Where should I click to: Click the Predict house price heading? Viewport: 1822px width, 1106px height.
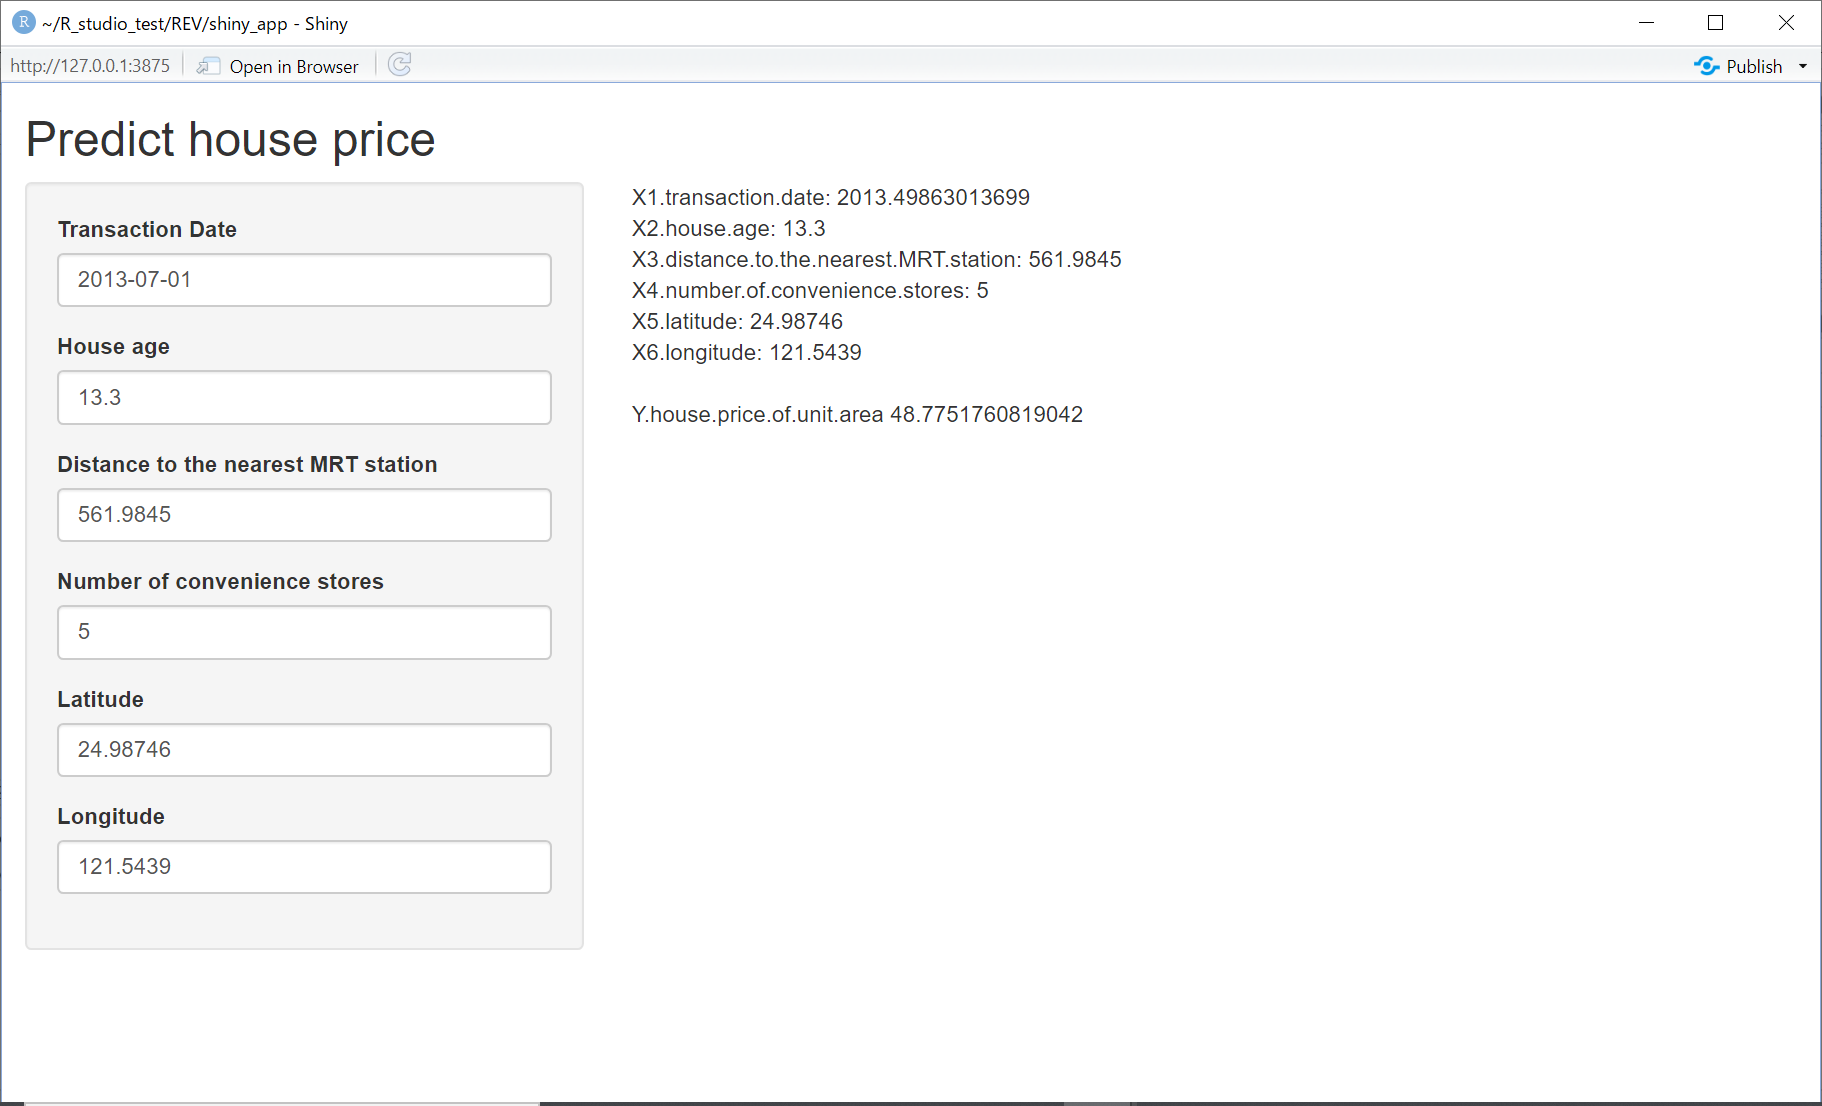click(x=230, y=139)
